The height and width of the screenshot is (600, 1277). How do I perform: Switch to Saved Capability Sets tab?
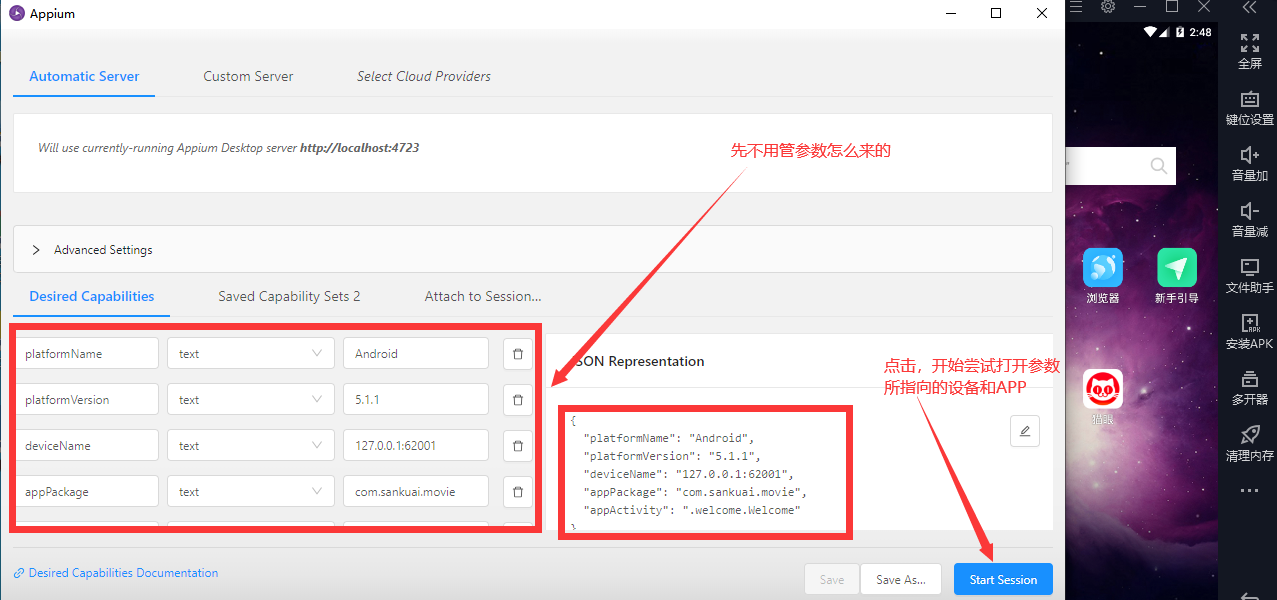pyautogui.click(x=289, y=296)
